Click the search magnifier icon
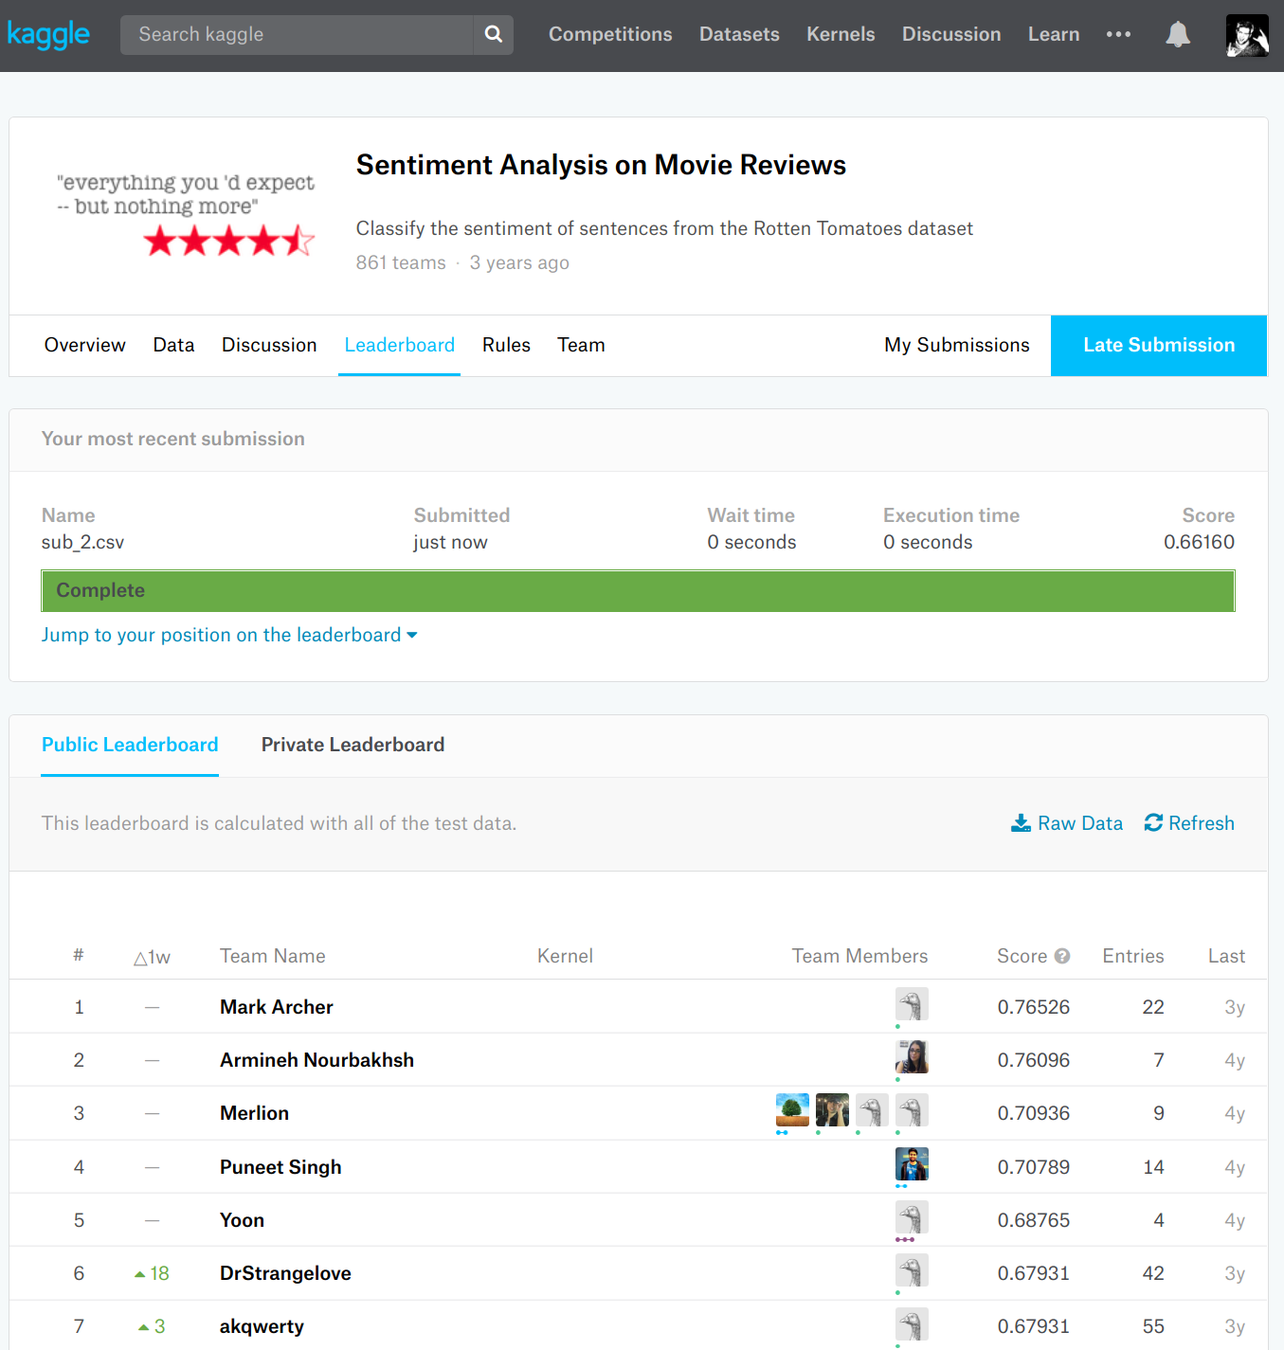The height and width of the screenshot is (1350, 1284). pos(493,34)
